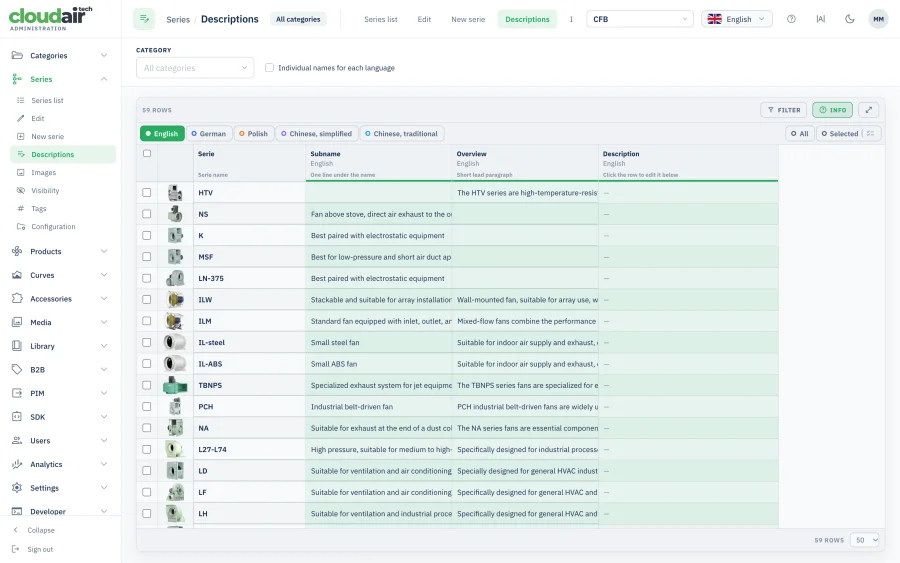Open the New serie tab in header
The height and width of the screenshot is (563, 900).
click(468, 19)
